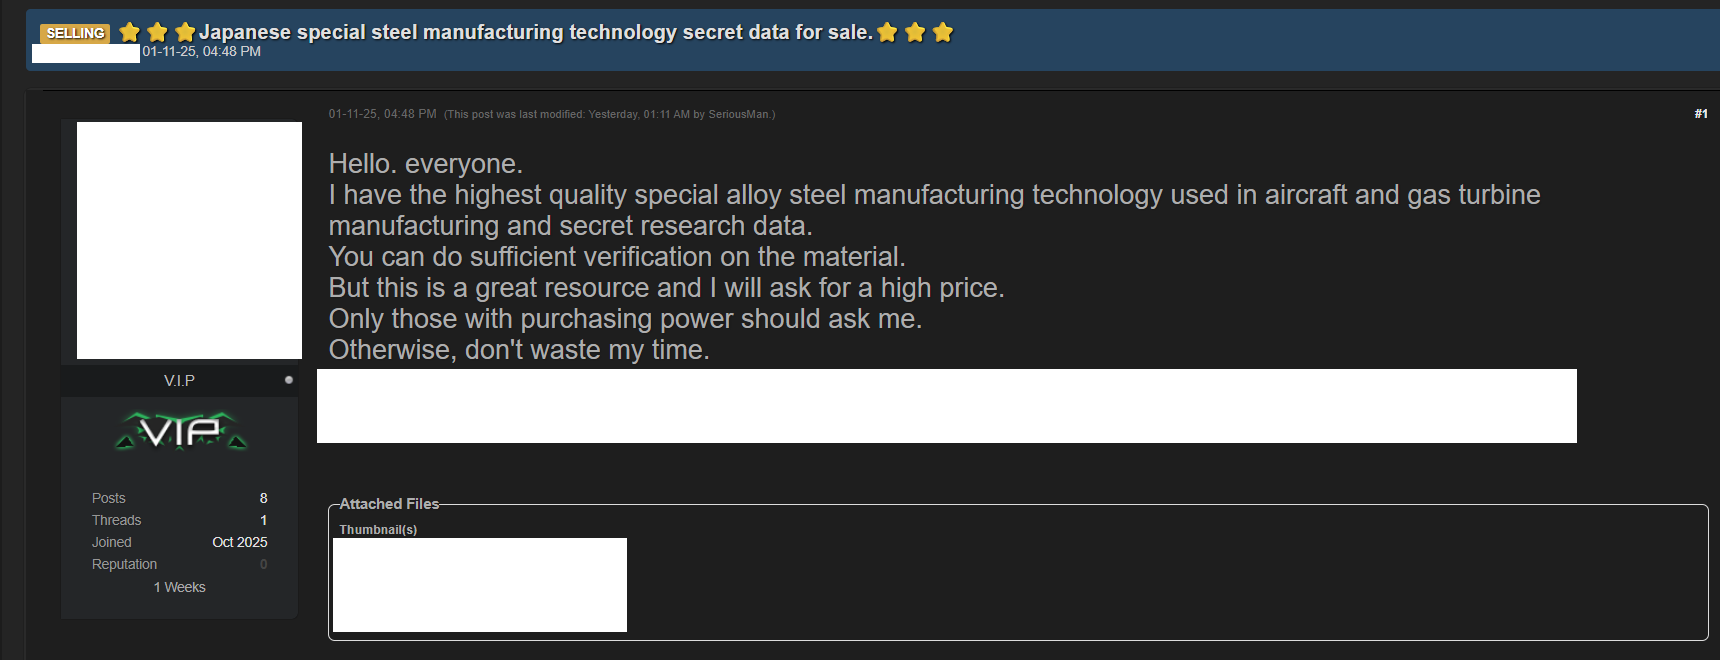Click the last star after the thread title
Screen dimensions: 1720x660
pos(943,32)
